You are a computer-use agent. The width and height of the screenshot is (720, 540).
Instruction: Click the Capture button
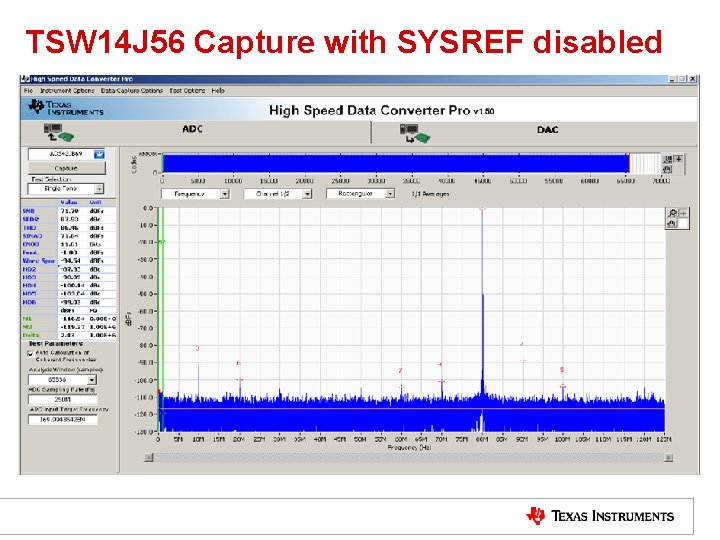point(67,168)
